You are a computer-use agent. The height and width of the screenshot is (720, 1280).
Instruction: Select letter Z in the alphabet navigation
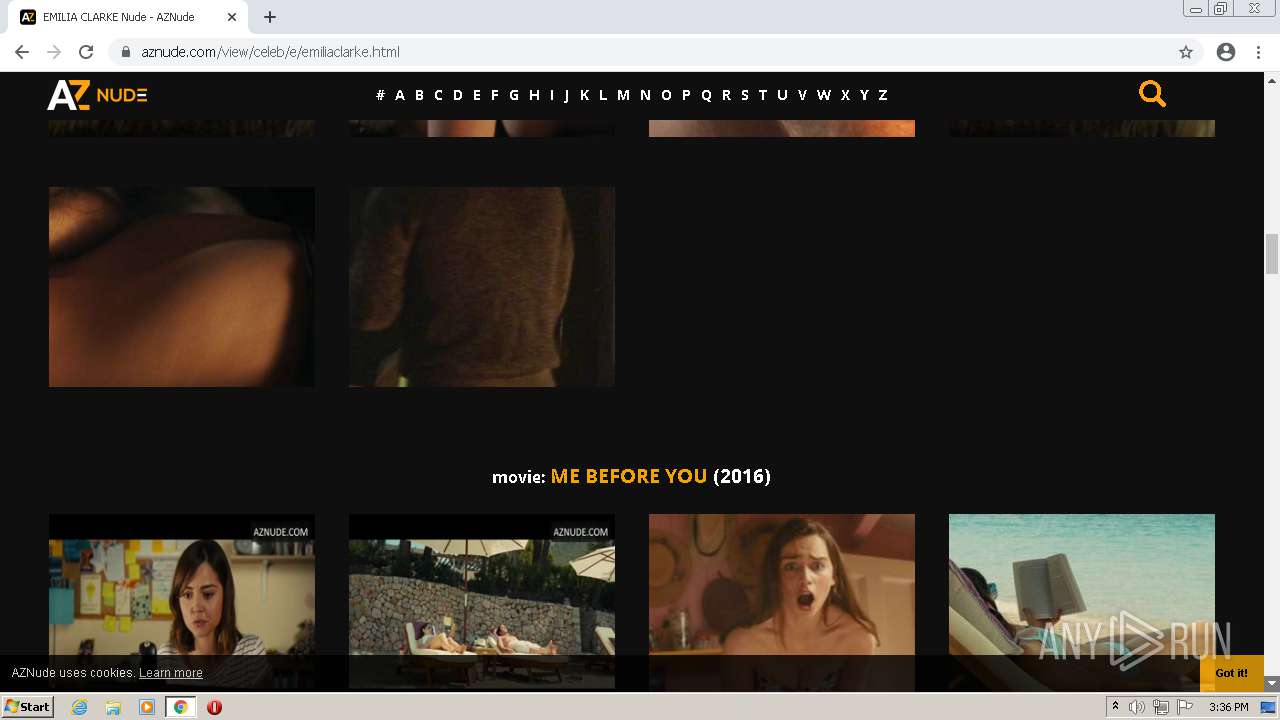(x=883, y=95)
